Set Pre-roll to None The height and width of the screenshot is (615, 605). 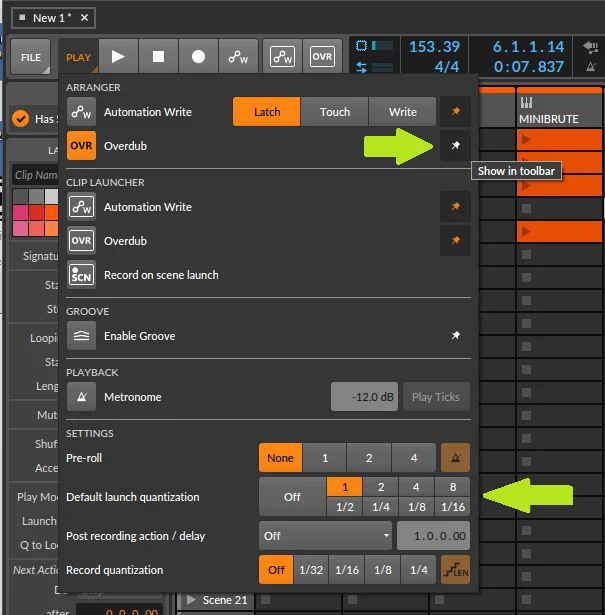[x=280, y=458]
